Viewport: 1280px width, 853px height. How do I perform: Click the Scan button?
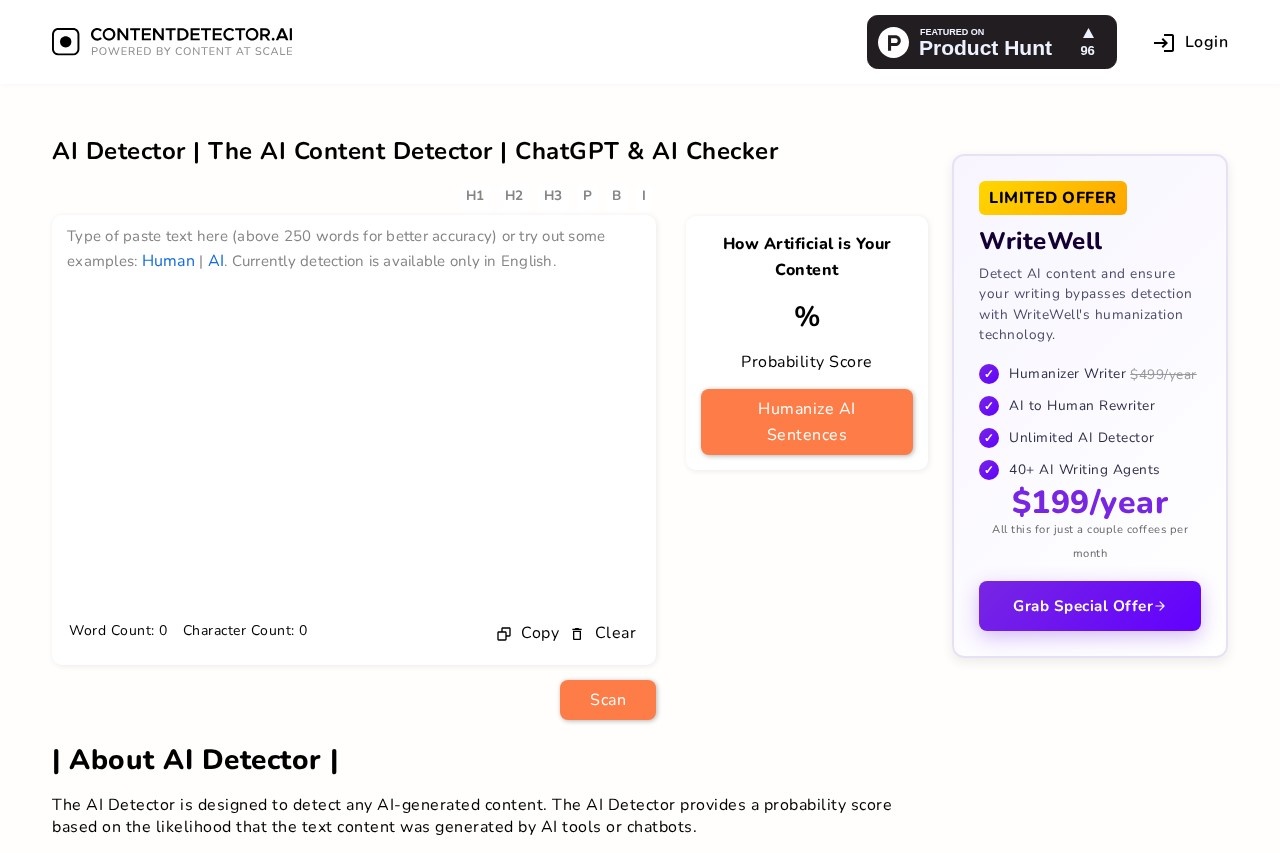point(608,700)
